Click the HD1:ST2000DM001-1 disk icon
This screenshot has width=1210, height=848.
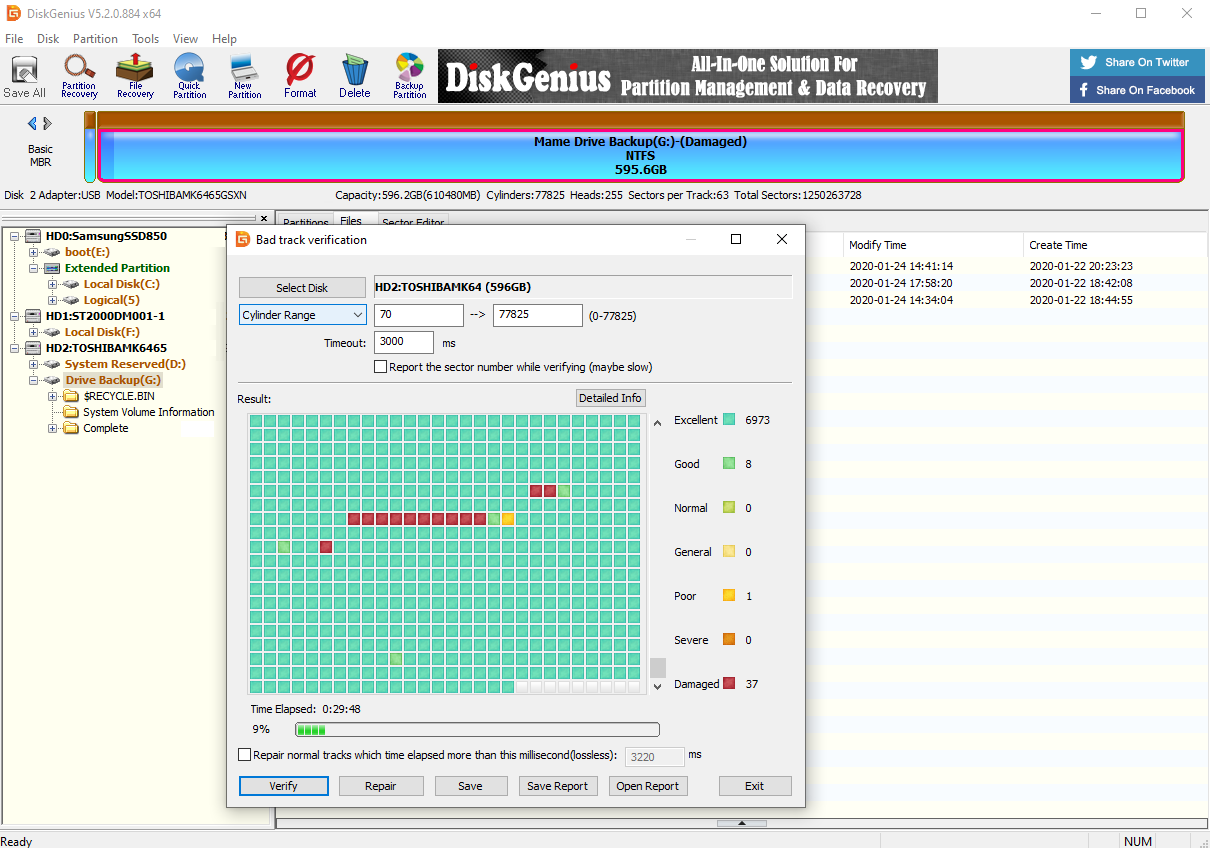click(x=33, y=316)
